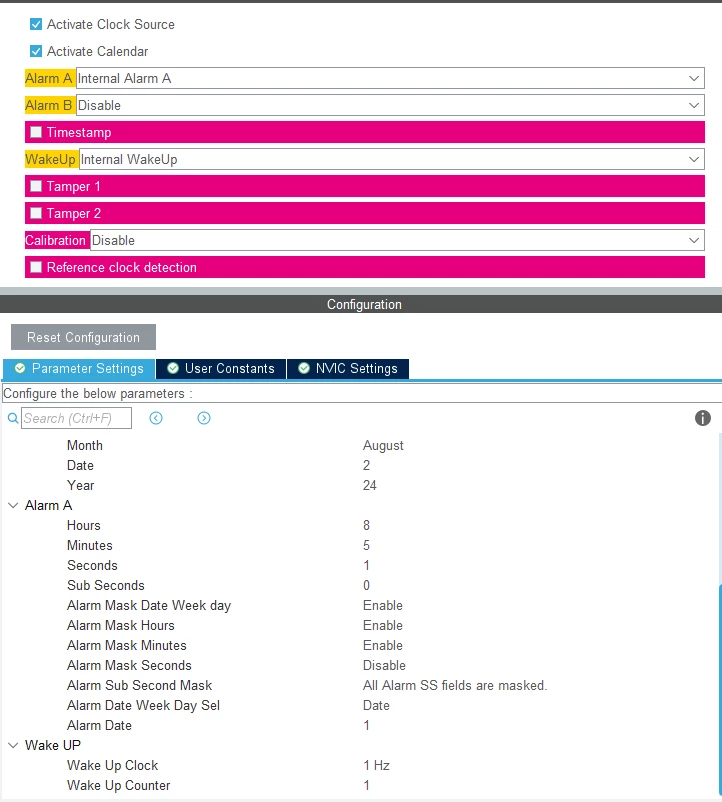Open the Alarm B dropdown

(390, 105)
